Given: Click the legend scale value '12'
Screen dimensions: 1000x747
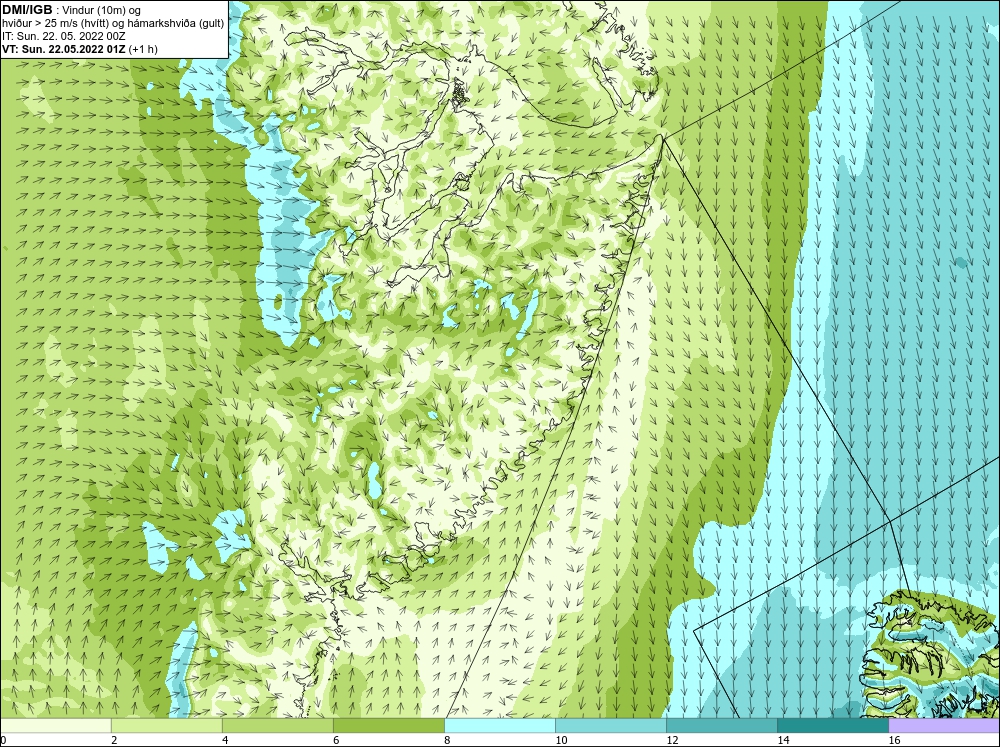Looking at the screenshot, I should tap(672, 740).
